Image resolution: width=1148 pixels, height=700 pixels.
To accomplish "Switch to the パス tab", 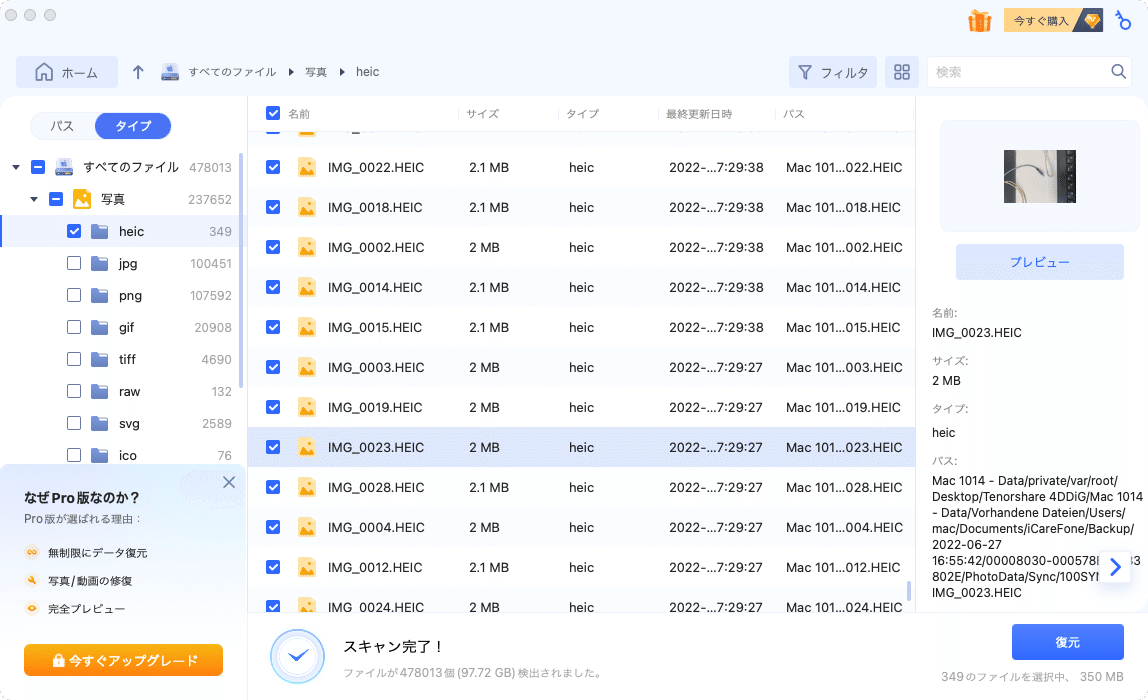I will 62,126.
